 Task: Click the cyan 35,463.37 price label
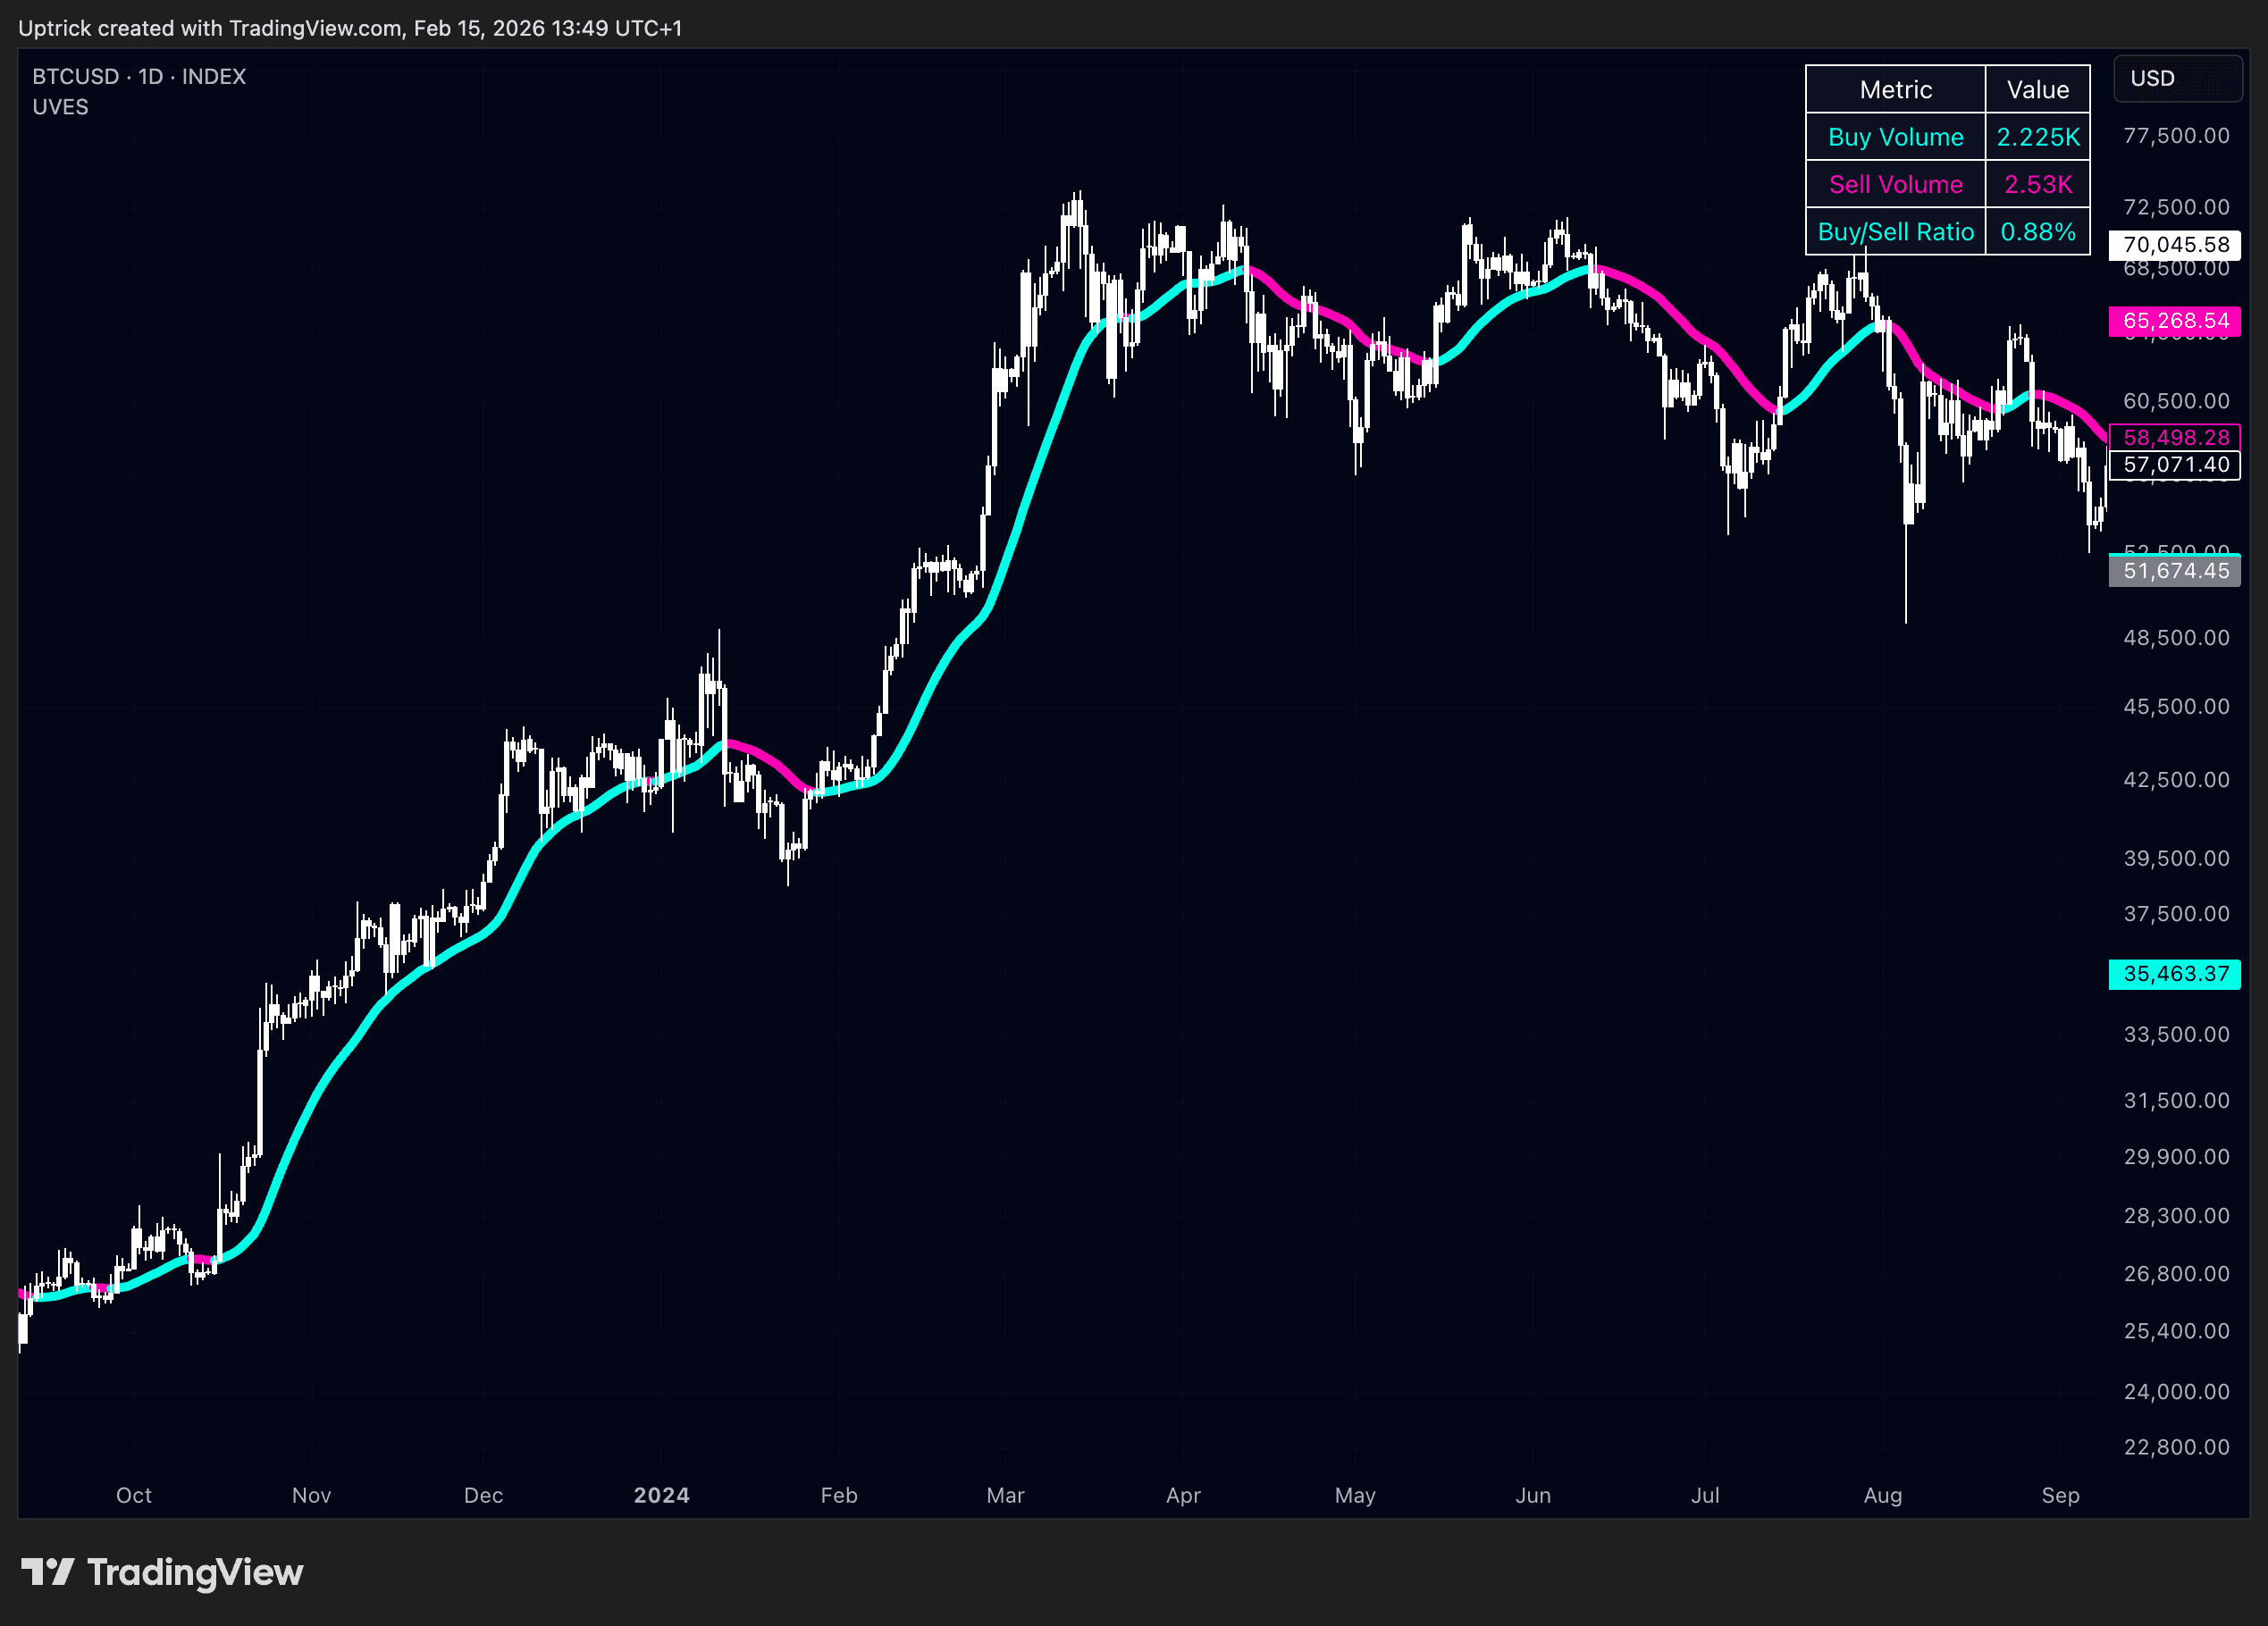click(2174, 973)
